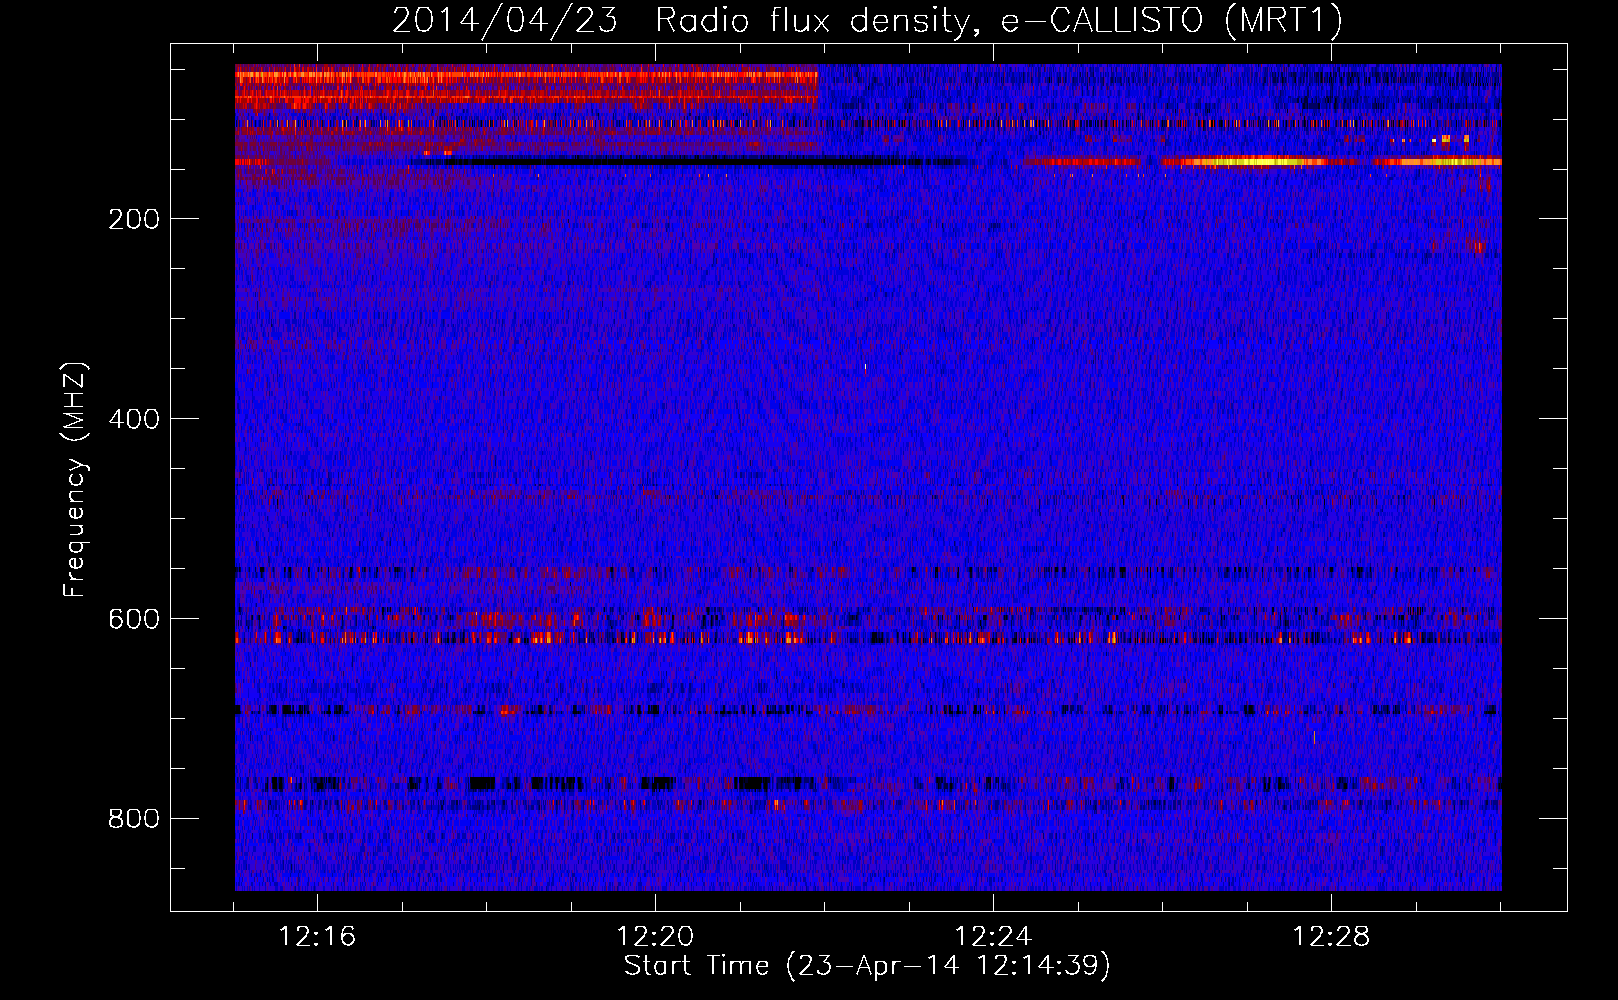This screenshot has width=1618, height=1000.
Task: Click the 600 frequency tick label
Action: pos(134,619)
